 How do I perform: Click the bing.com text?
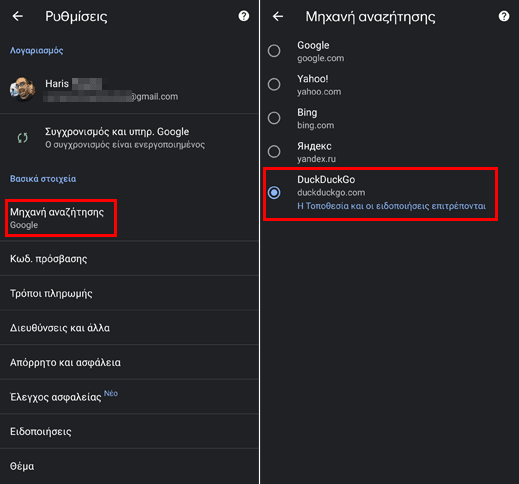(x=315, y=126)
